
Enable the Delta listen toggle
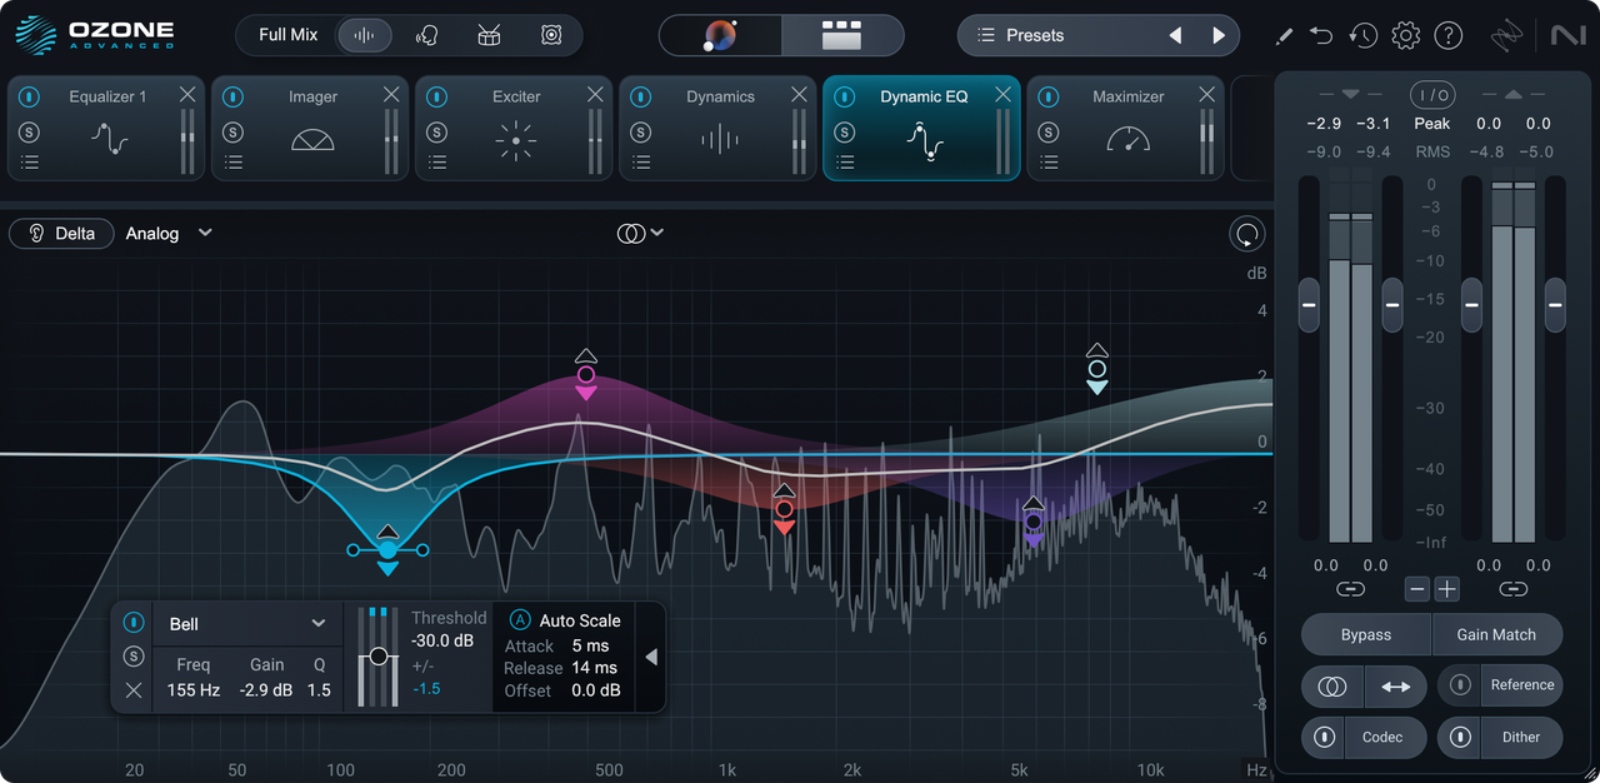62,233
